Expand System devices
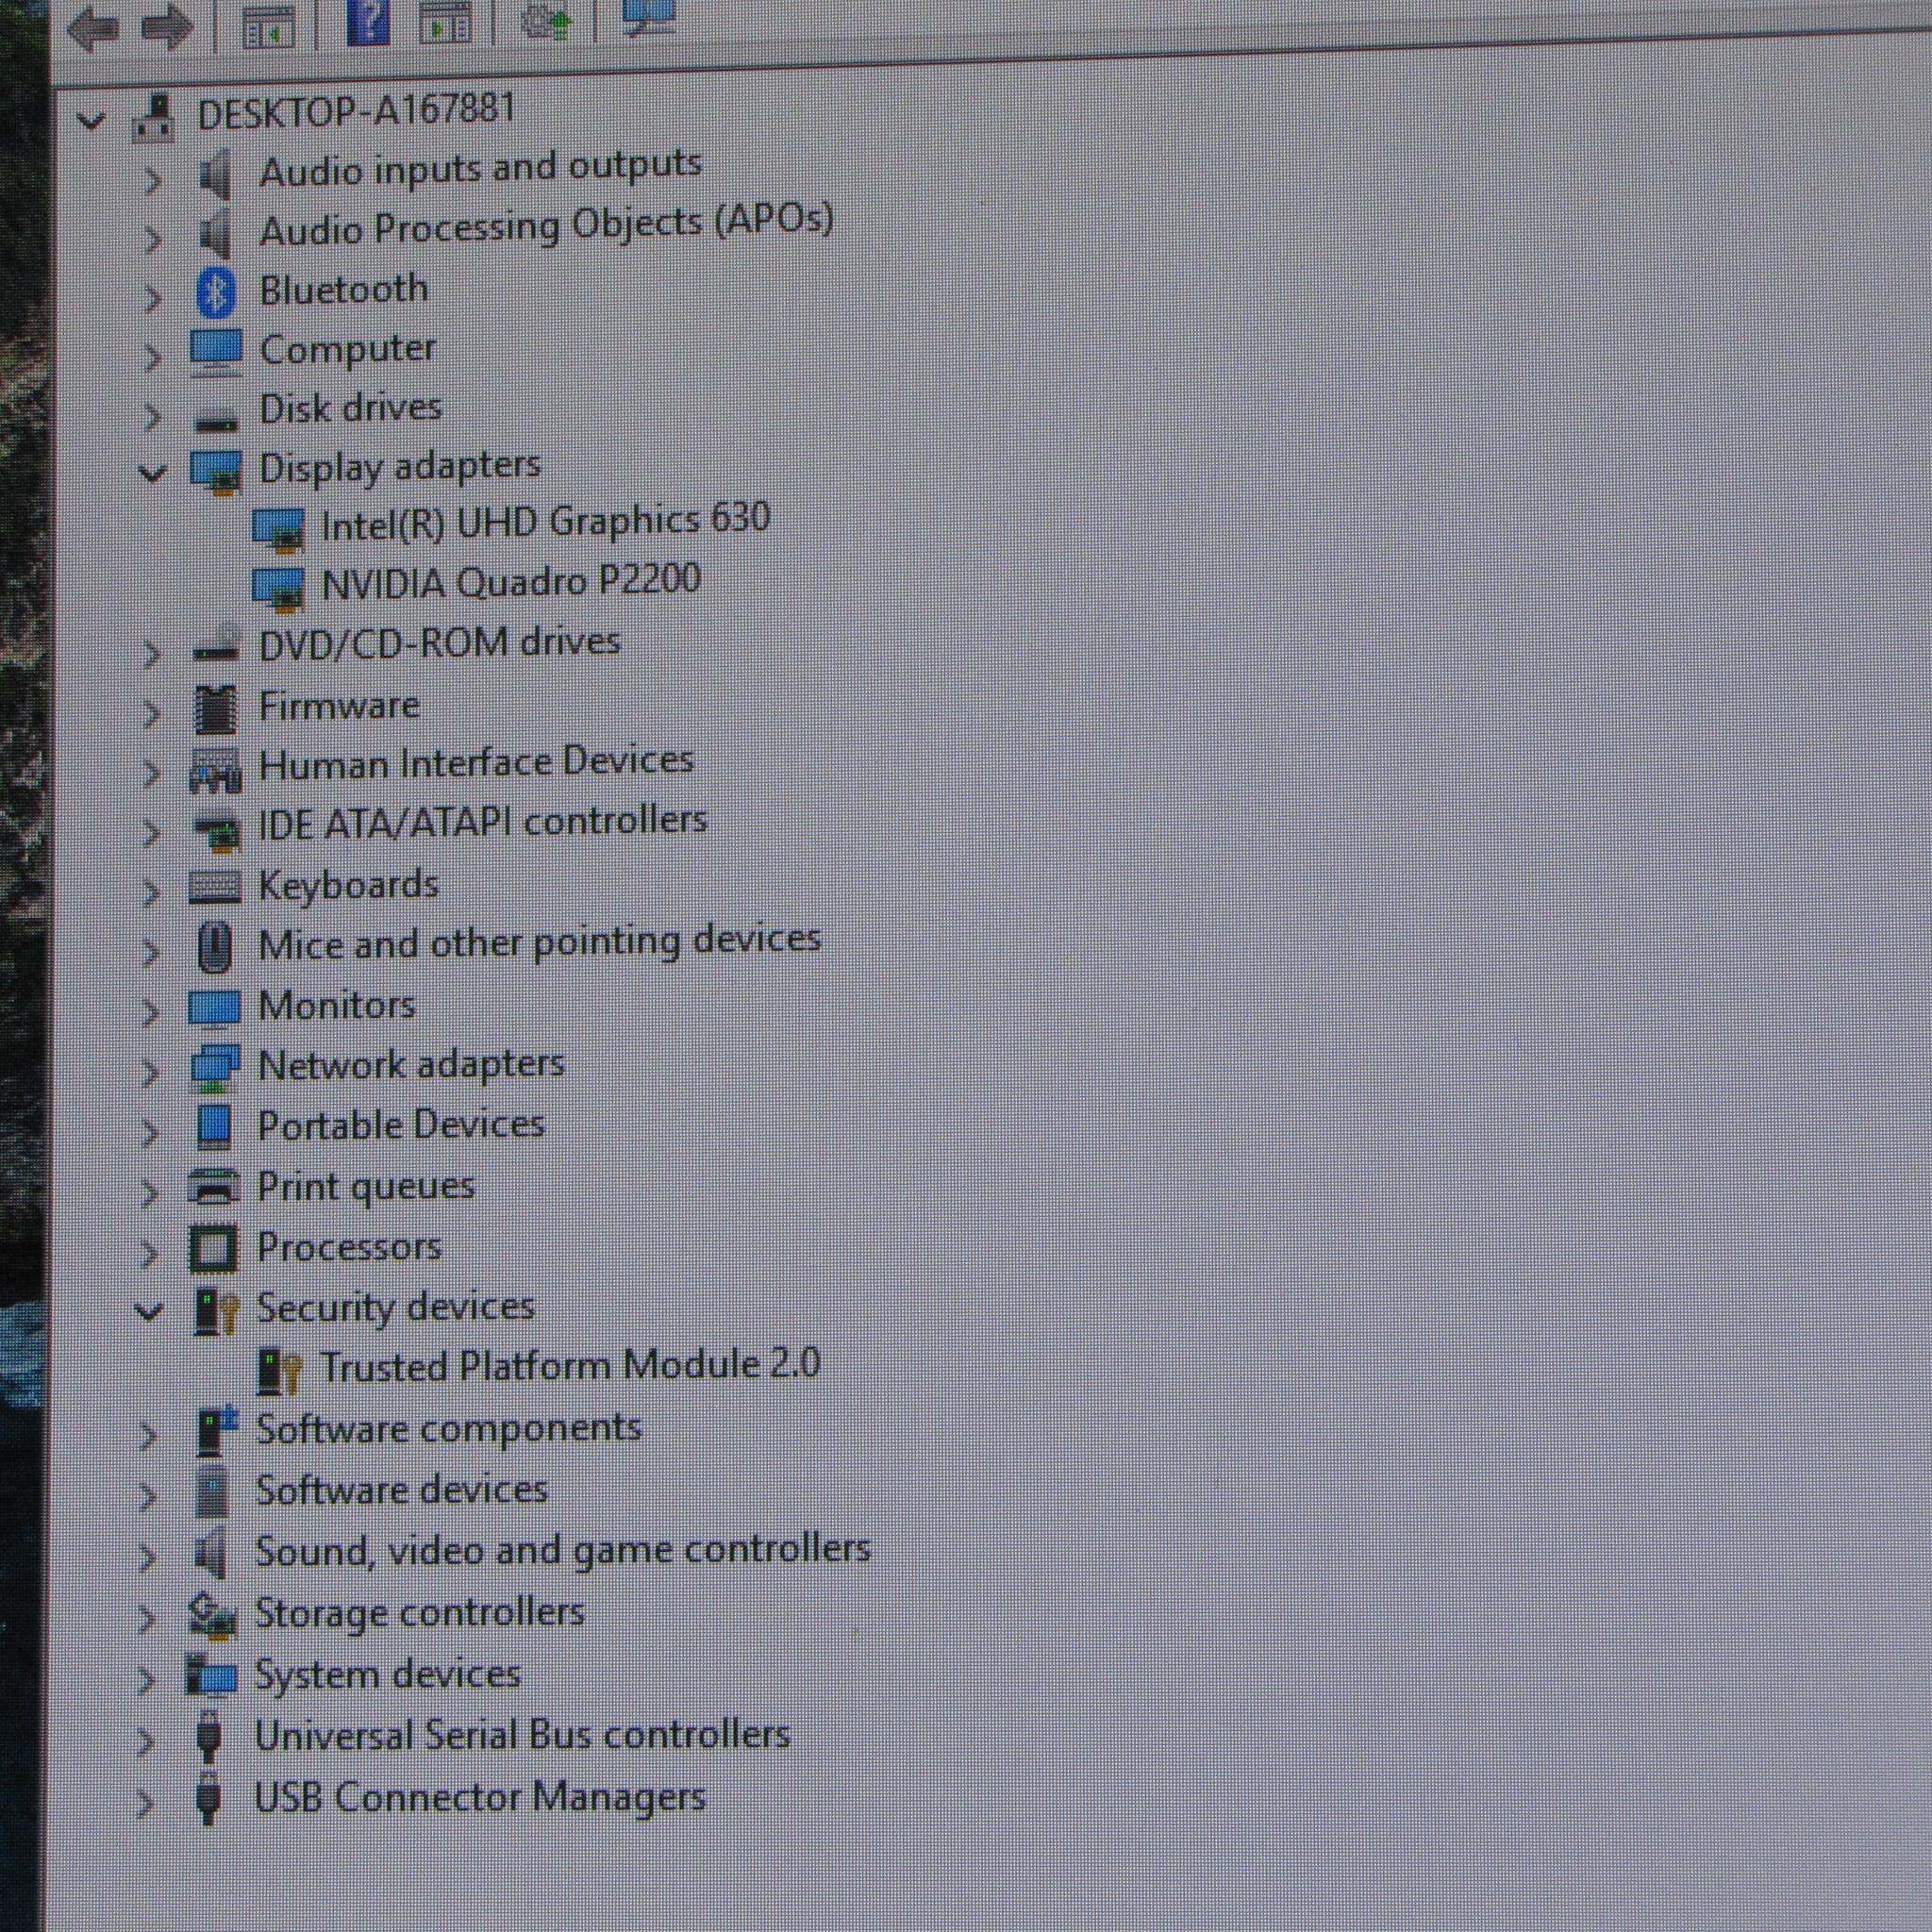1932x1932 pixels. click(x=146, y=1680)
